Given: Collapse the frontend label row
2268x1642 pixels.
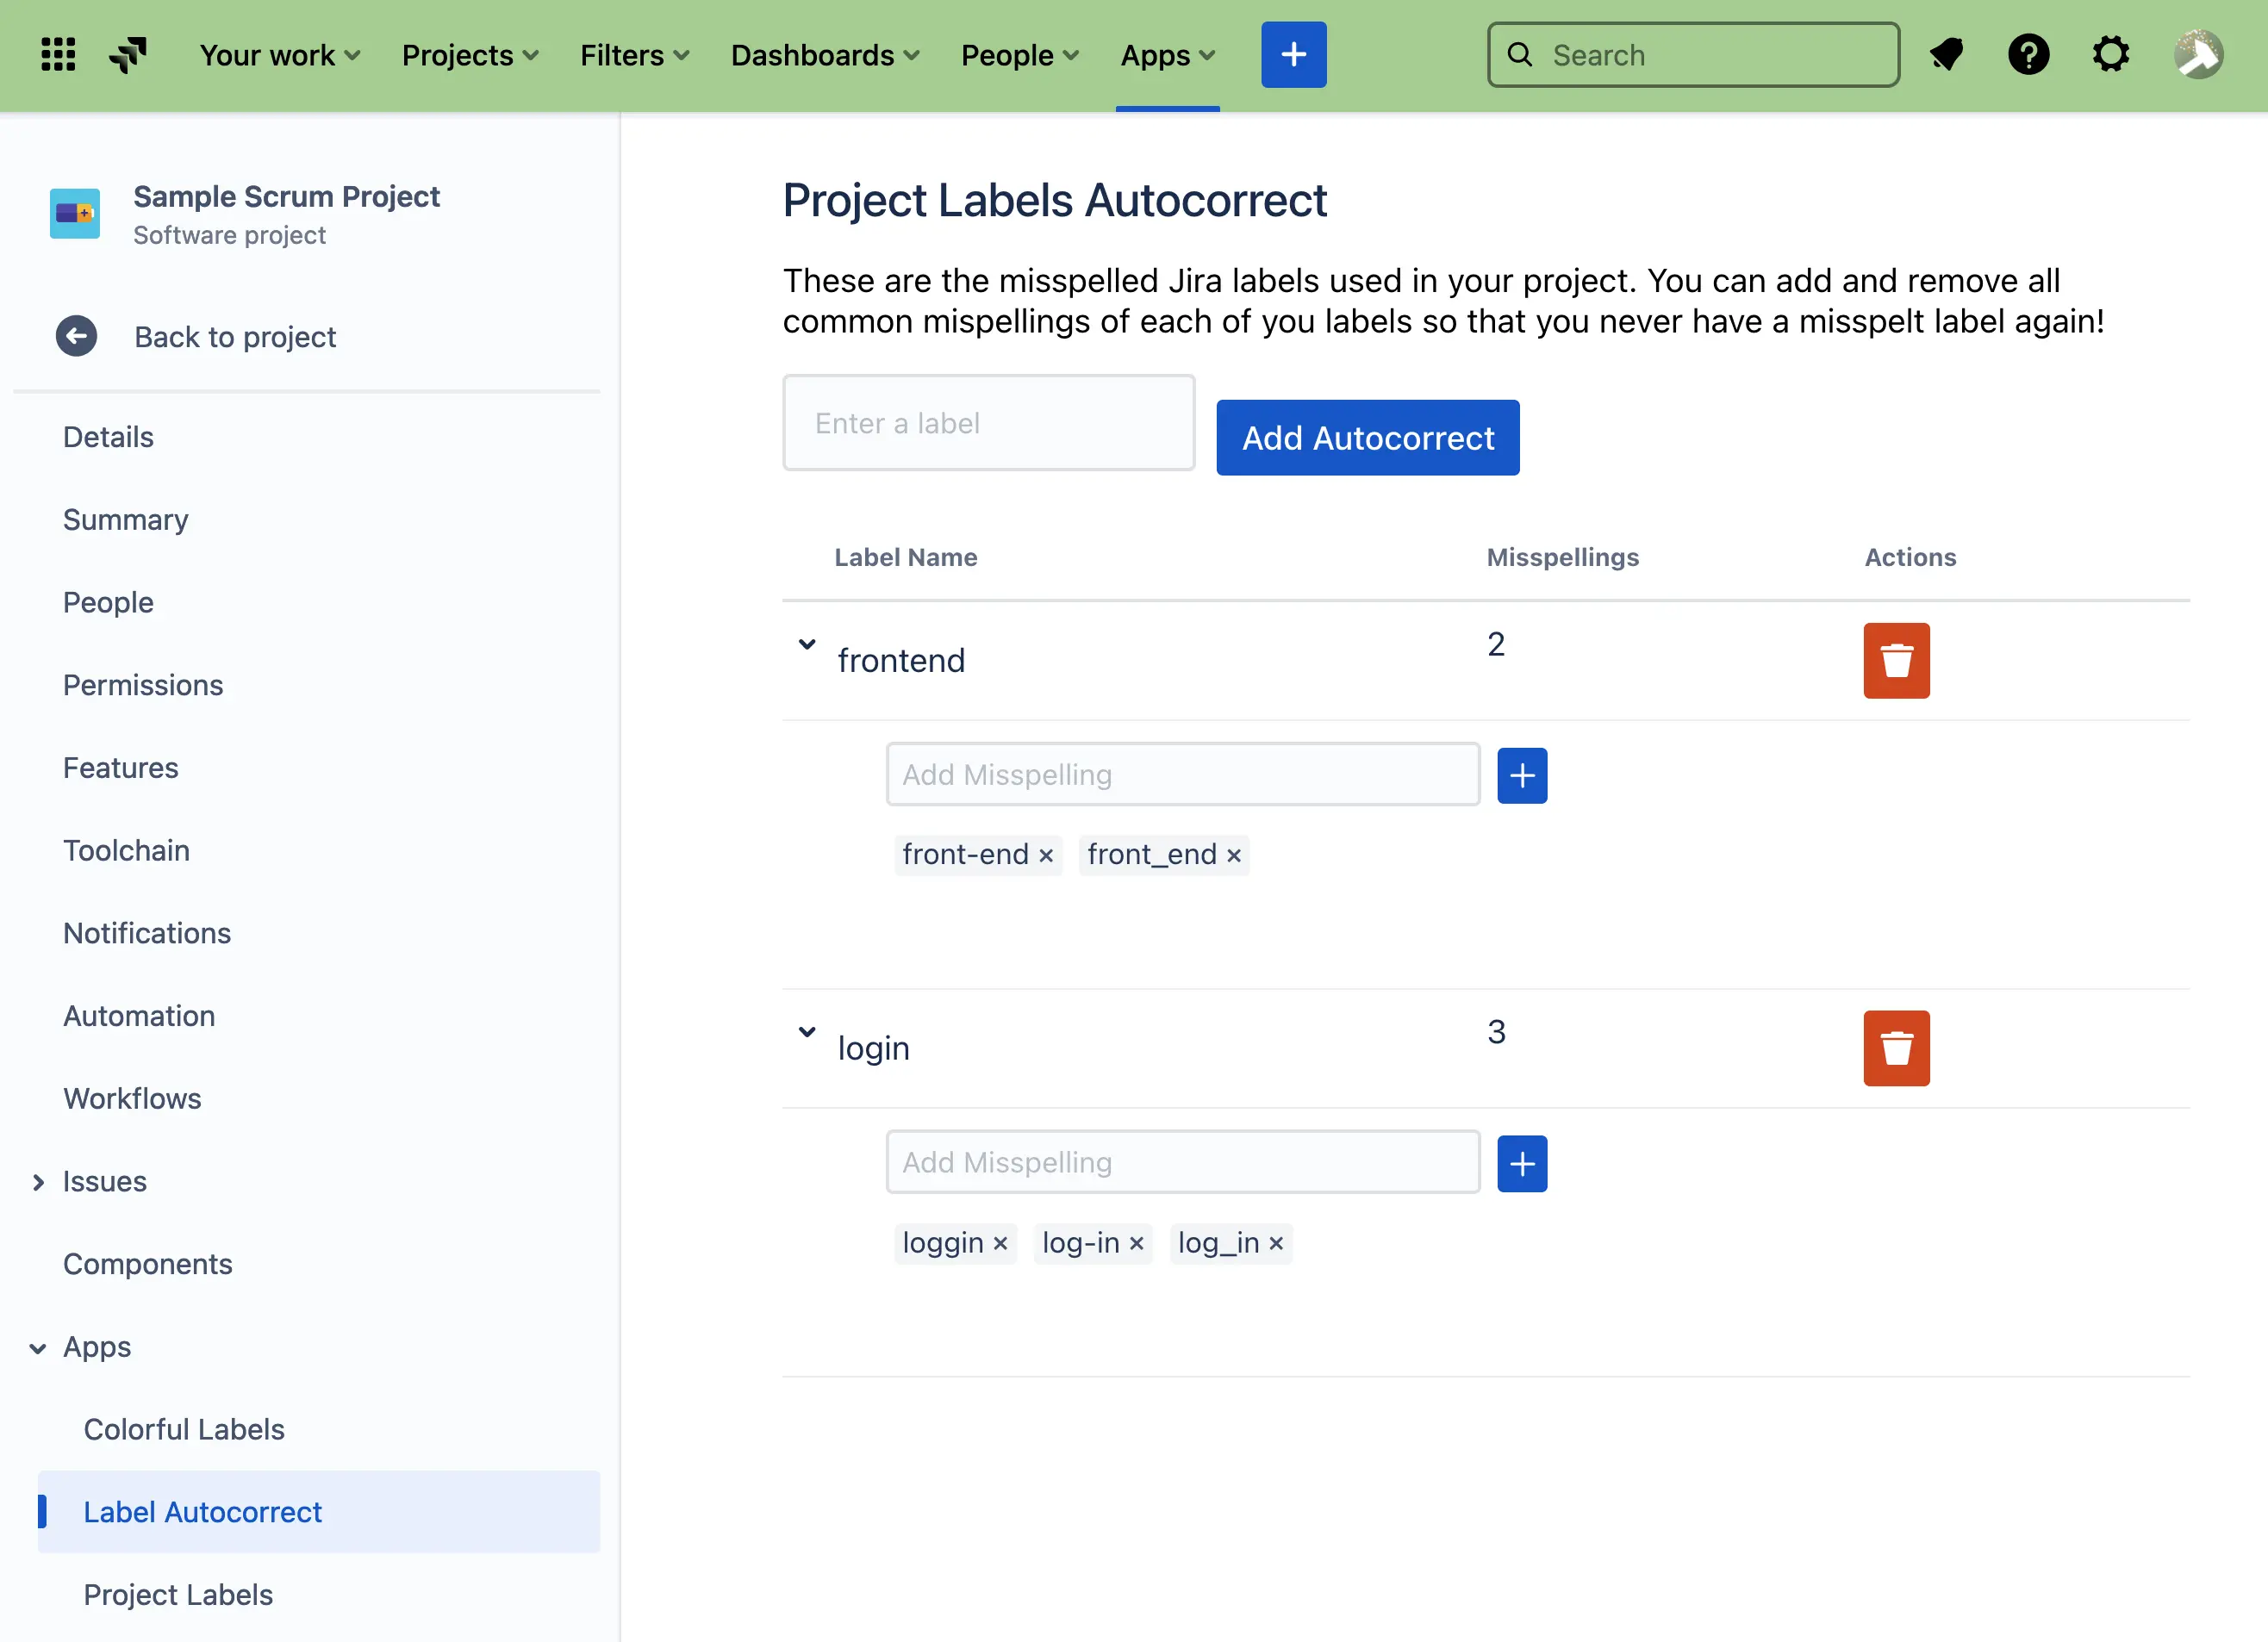Looking at the screenshot, I should click(806, 646).
